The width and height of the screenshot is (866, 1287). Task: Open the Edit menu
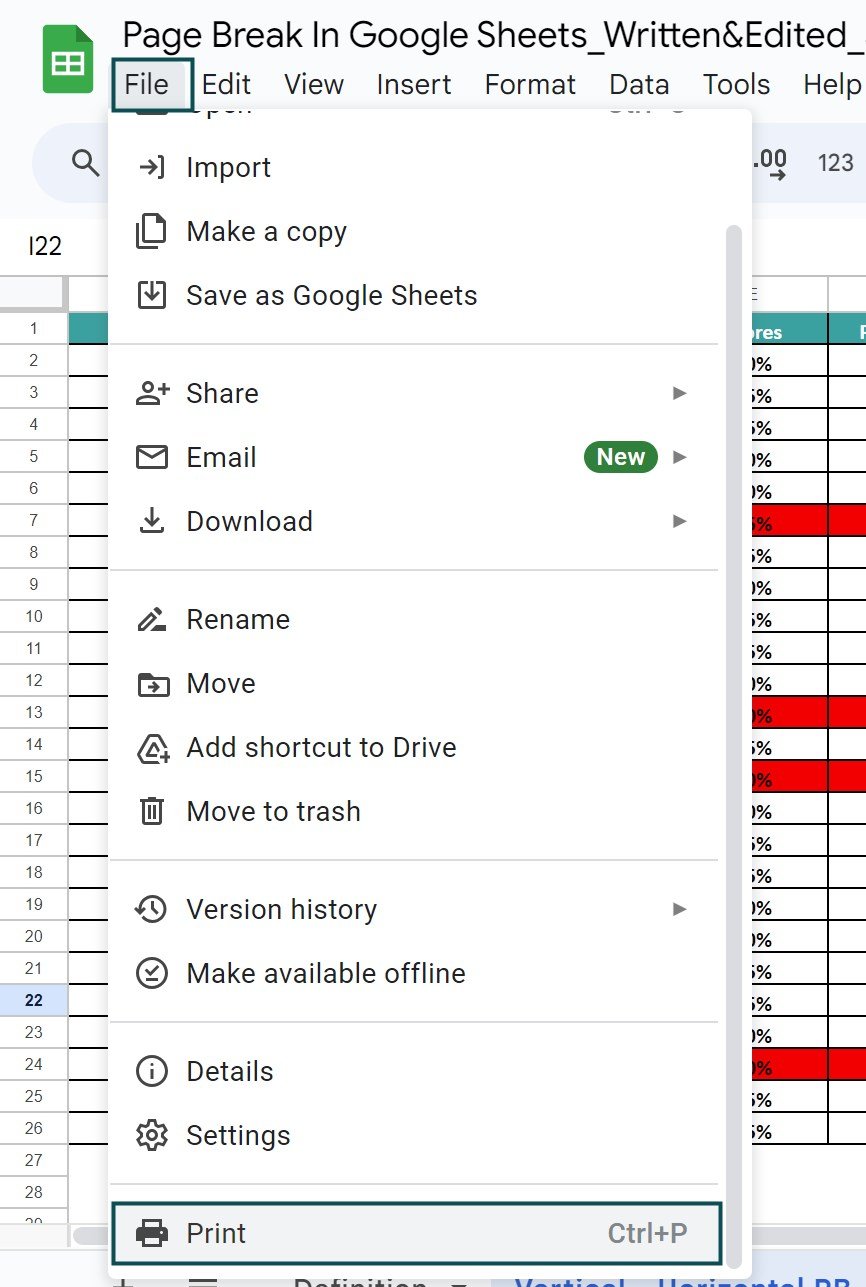click(x=226, y=85)
